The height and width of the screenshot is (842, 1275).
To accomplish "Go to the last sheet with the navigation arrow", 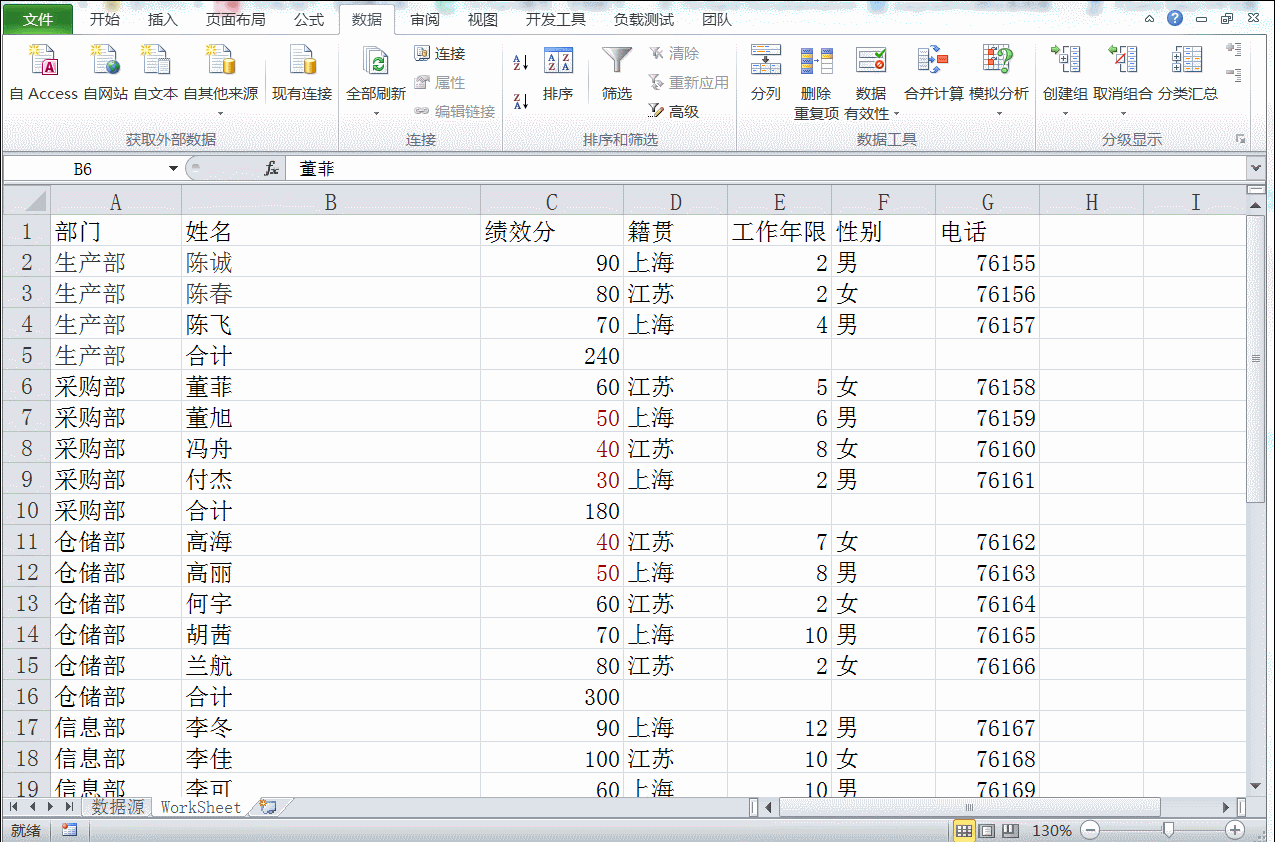I will tap(68, 806).
